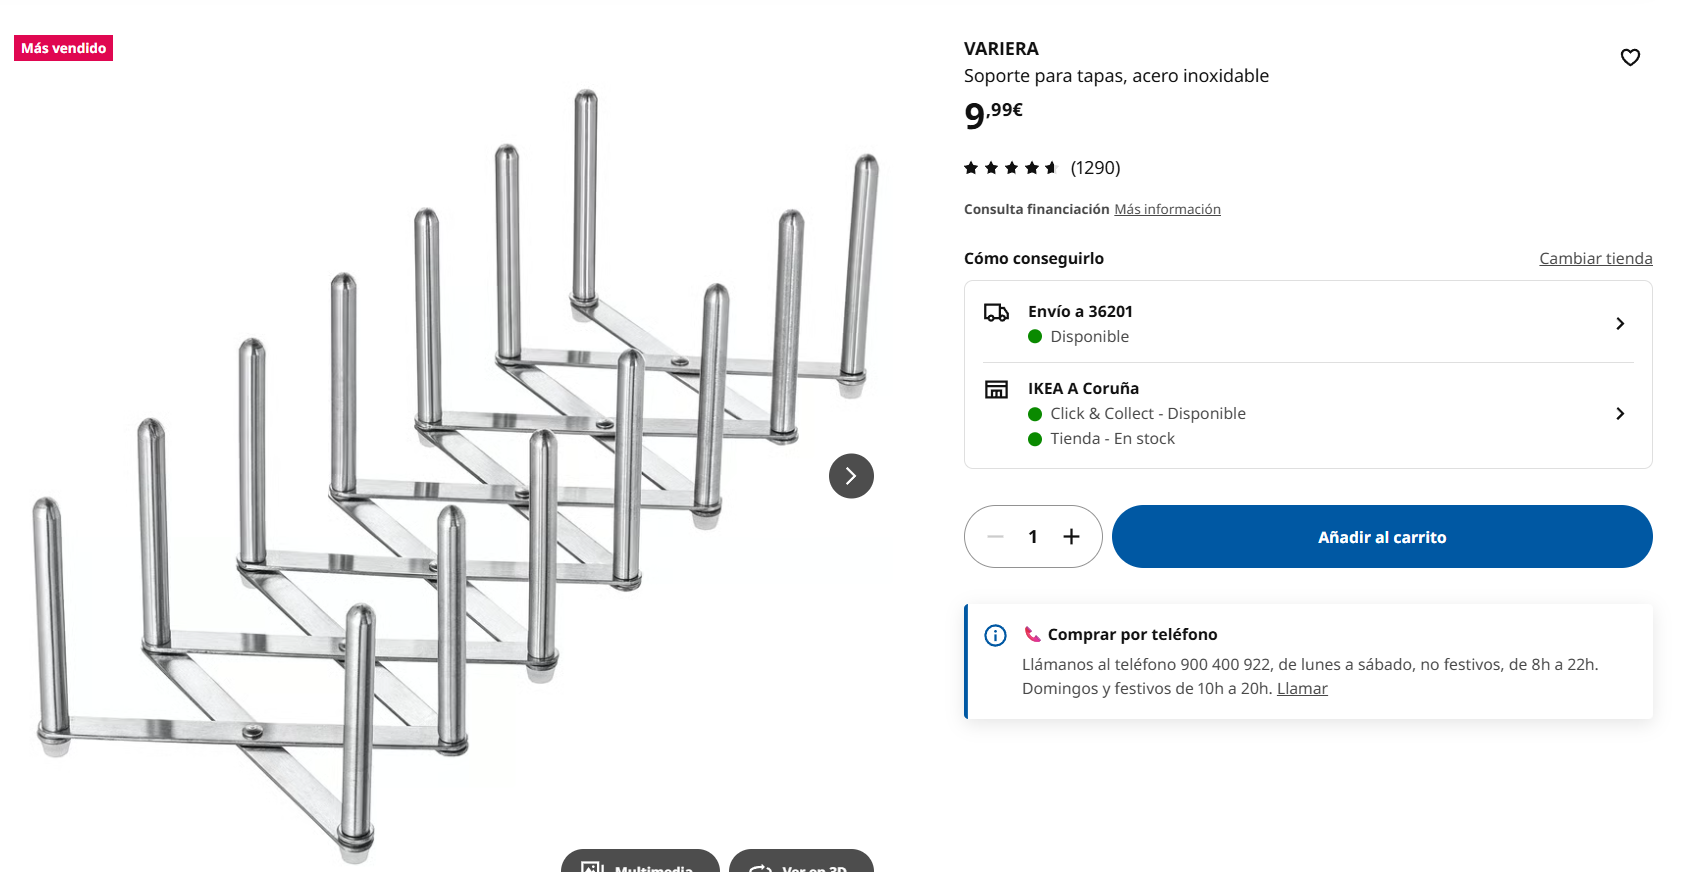This screenshot has width=1689, height=872.
Task: Expand IKEA A Coruña store availability chevron
Action: tap(1620, 413)
